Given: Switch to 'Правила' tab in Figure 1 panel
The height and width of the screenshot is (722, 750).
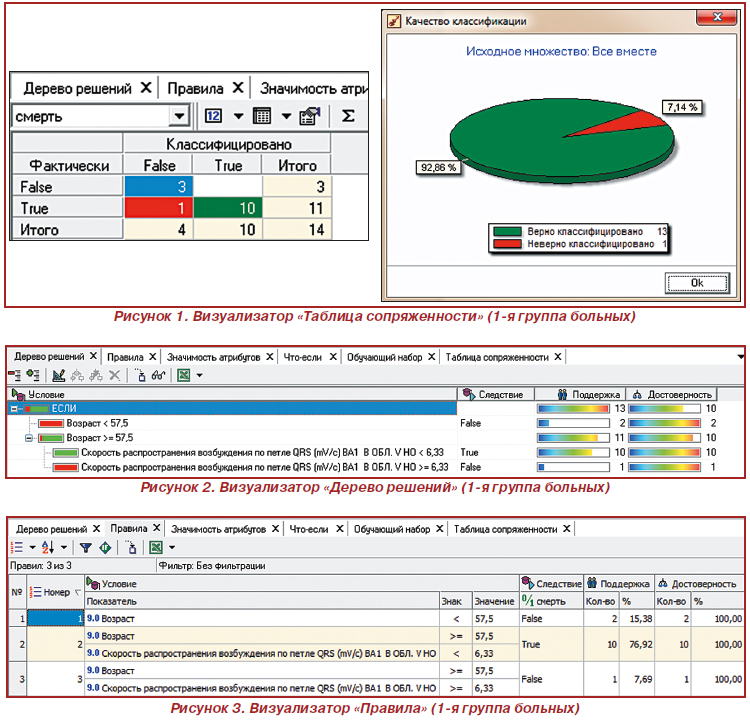Looking at the screenshot, I should (x=195, y=89).
